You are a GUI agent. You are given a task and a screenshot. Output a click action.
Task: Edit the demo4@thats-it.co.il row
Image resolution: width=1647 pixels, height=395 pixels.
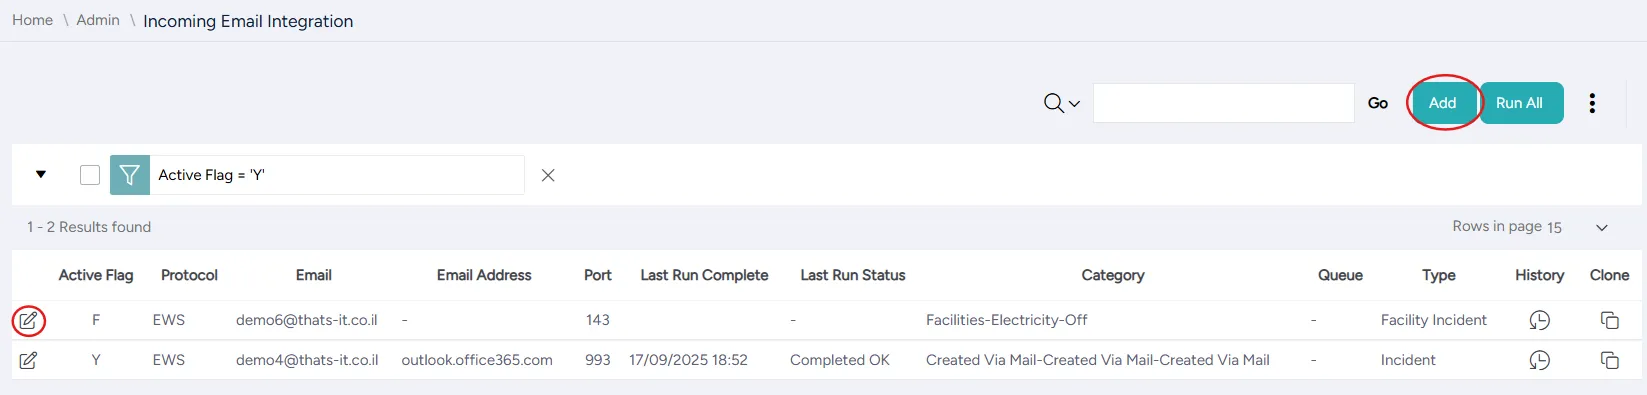click(x=28, y=360)
